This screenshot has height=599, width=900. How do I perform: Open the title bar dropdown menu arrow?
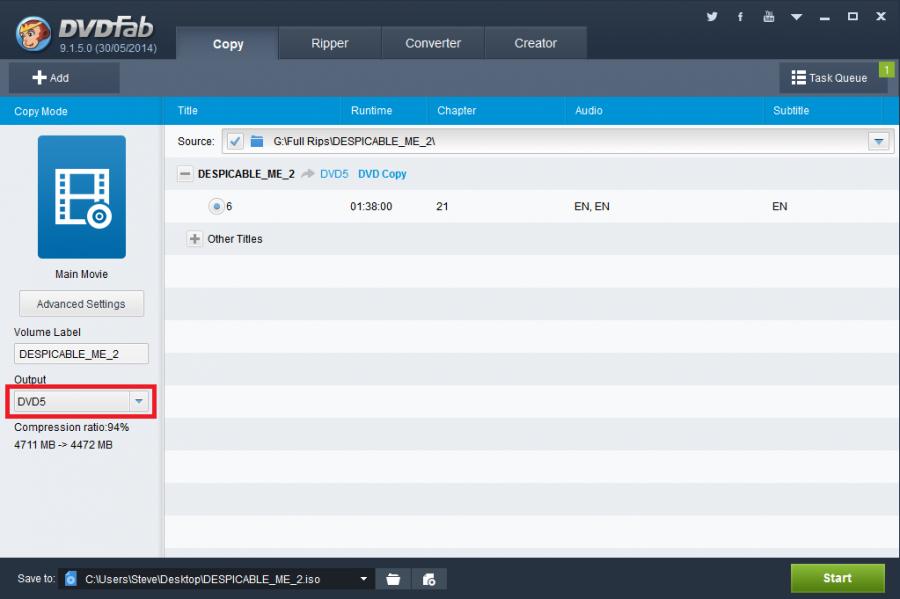(797, 17)
